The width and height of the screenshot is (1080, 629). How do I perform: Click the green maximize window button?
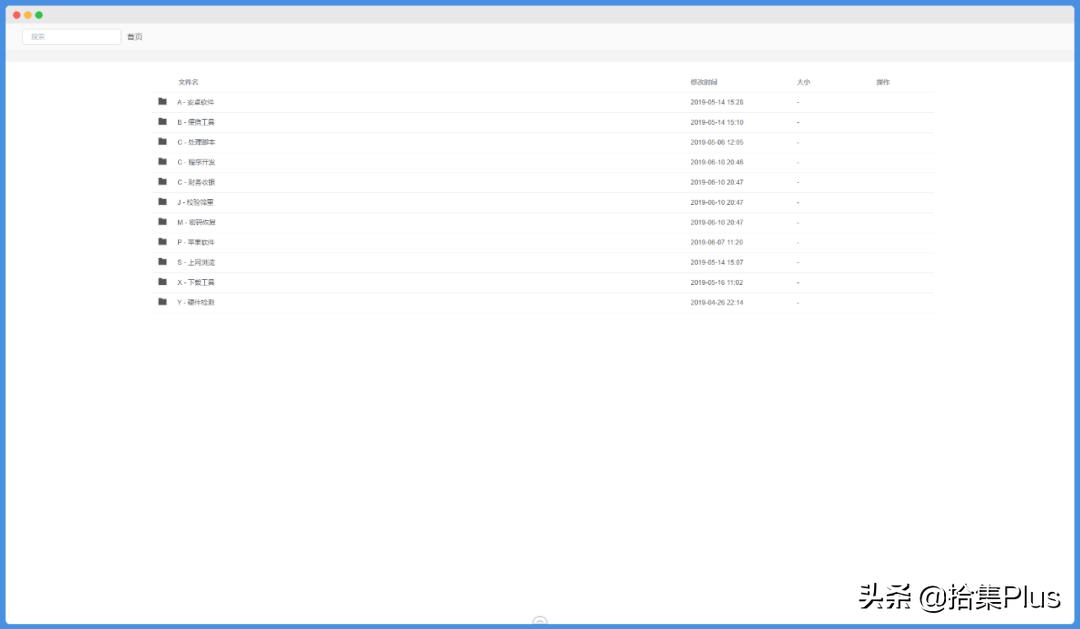(39, 14)
